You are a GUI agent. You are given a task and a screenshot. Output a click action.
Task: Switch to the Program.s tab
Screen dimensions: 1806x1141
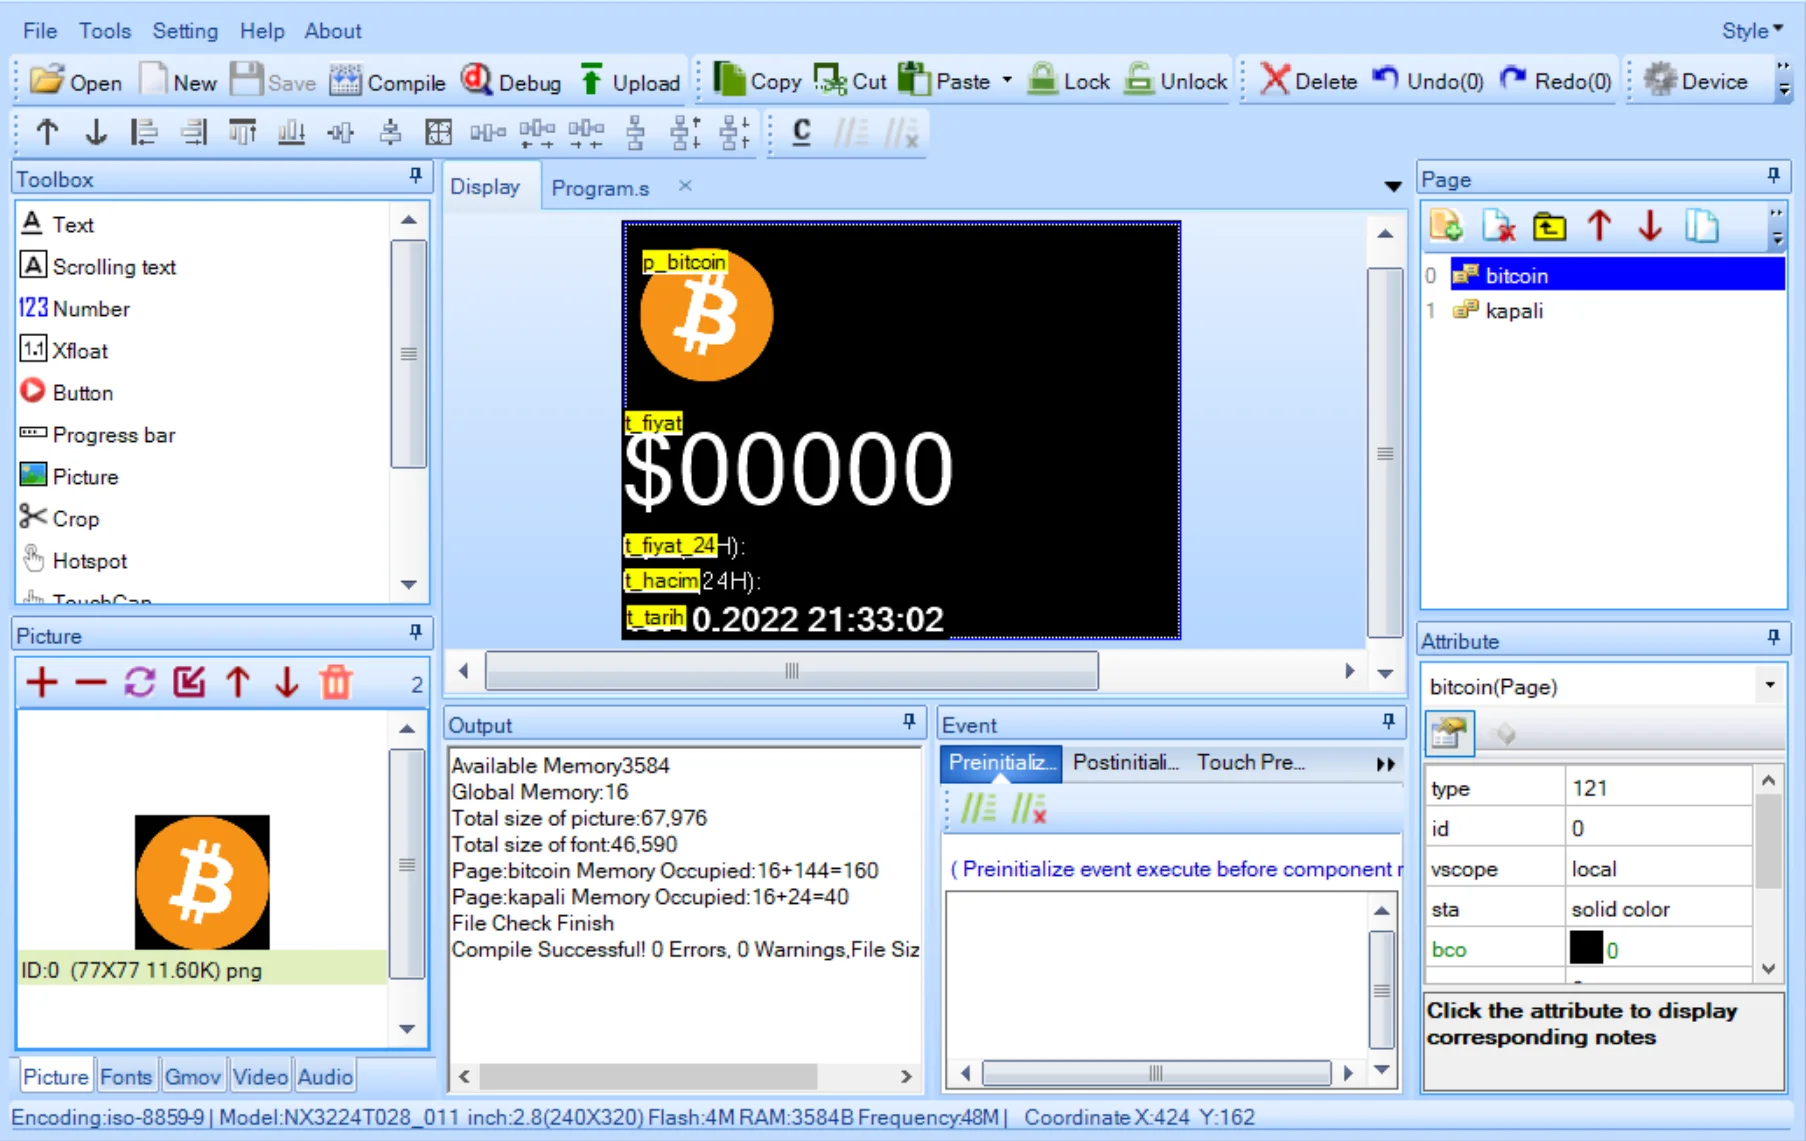(x=600, y=188)
